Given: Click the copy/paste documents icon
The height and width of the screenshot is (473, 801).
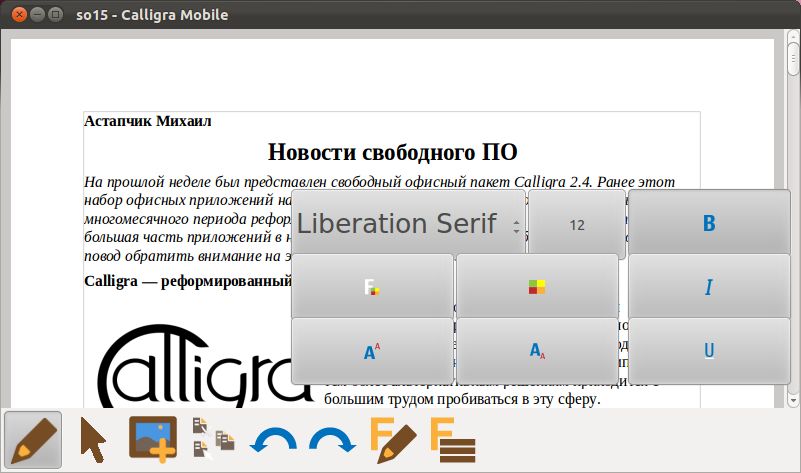Looking at the screenshot, I should tap(214, 438).
